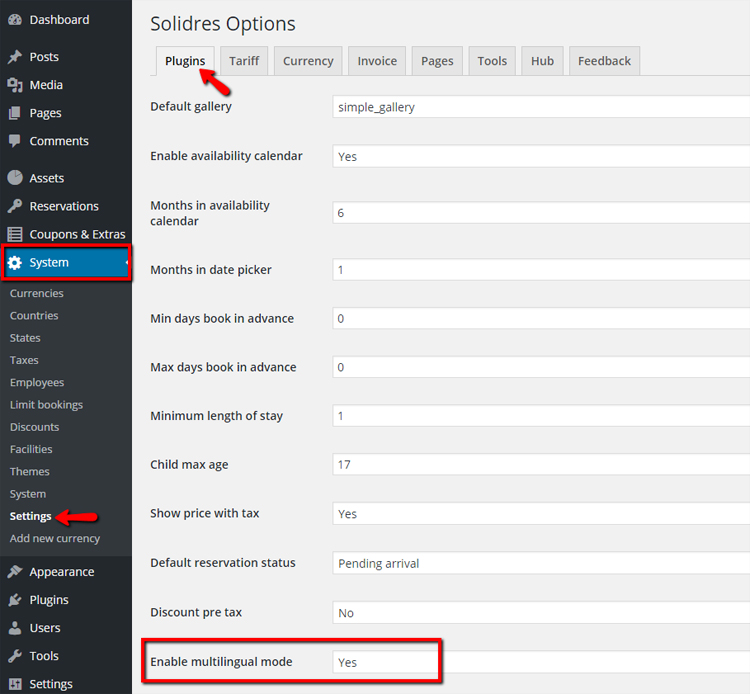Switch to the Plugins options tab
The width and height of the screenshot is (750, 694).
(x=185, y=61)
